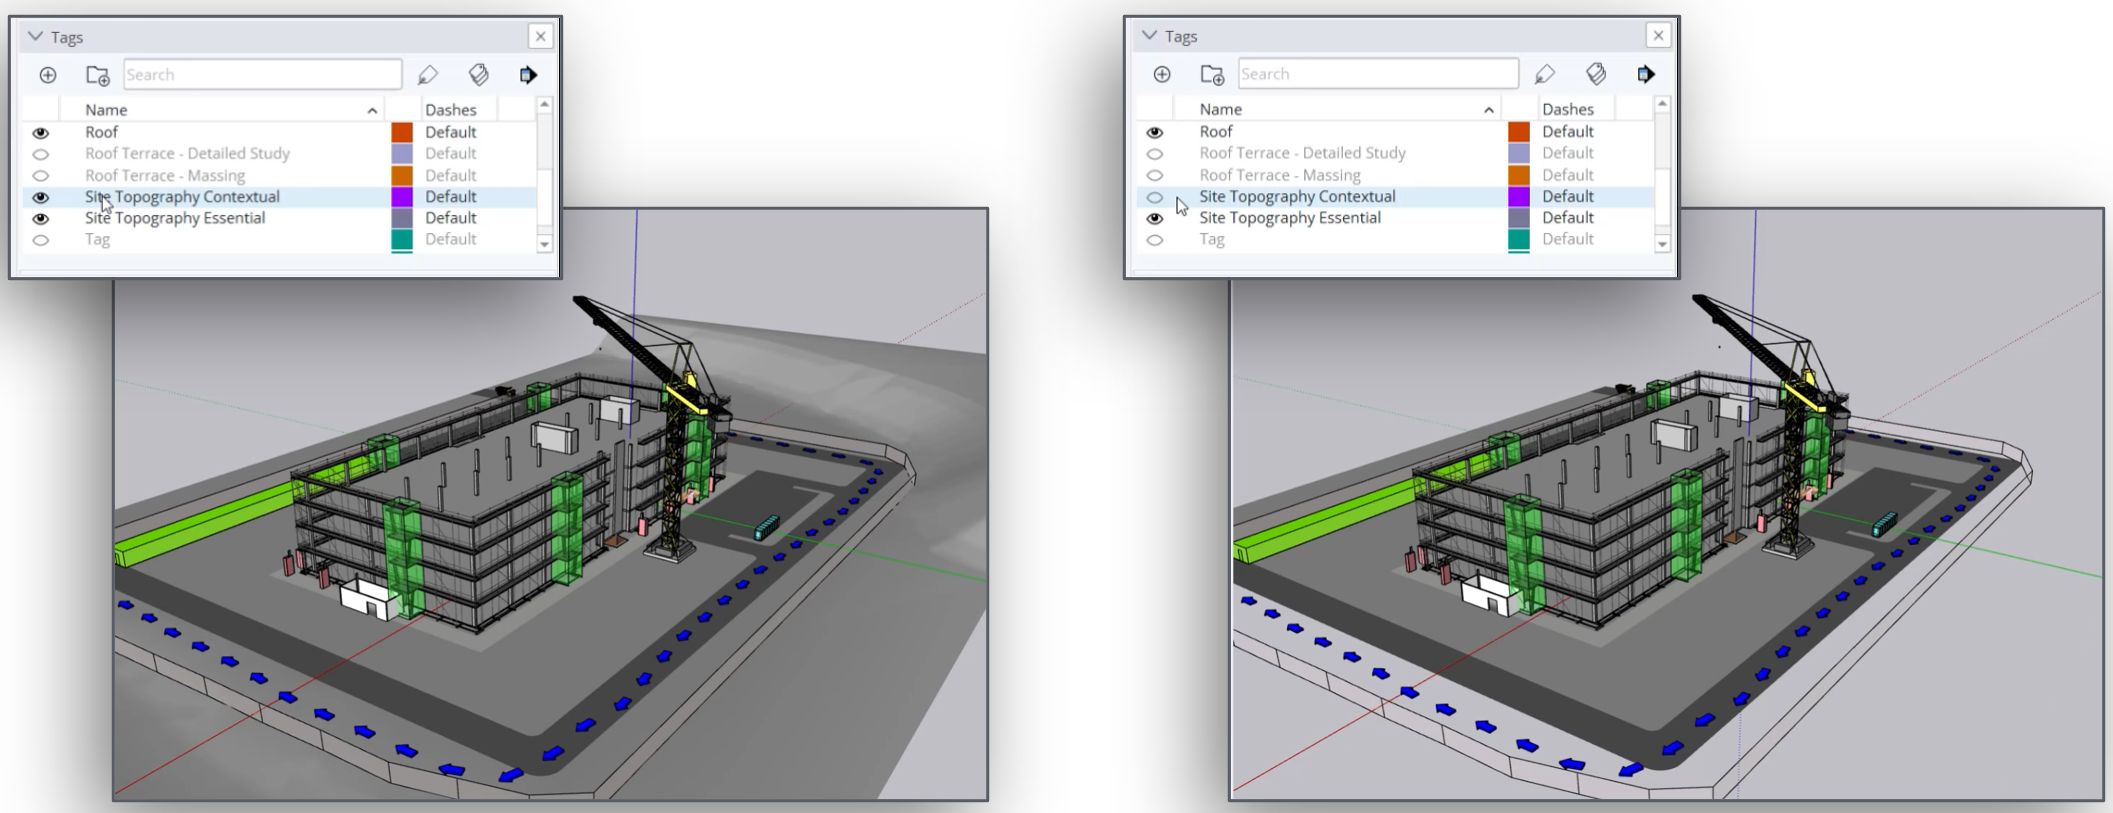Click the orange Roof color swatch in left panel

point(402,132)
